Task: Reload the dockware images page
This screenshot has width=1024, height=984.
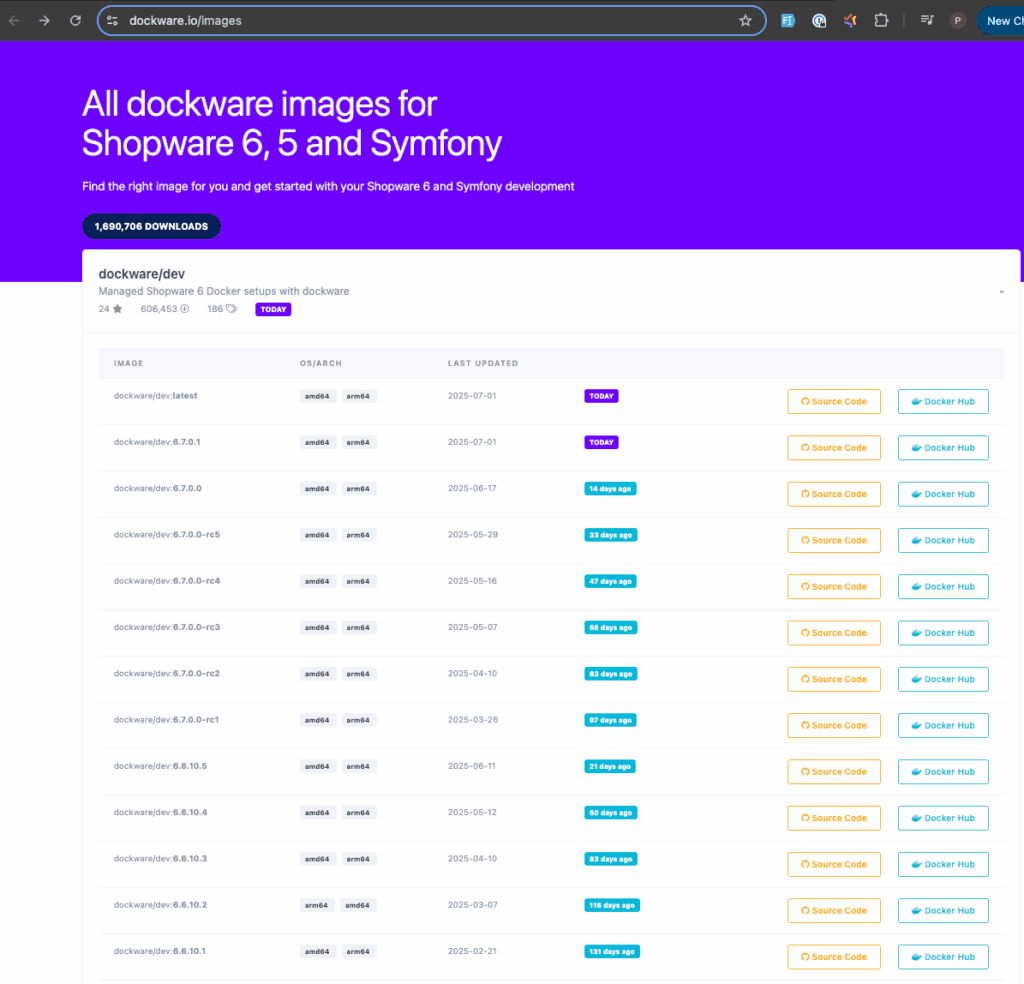Action: (x=75, y=20)
